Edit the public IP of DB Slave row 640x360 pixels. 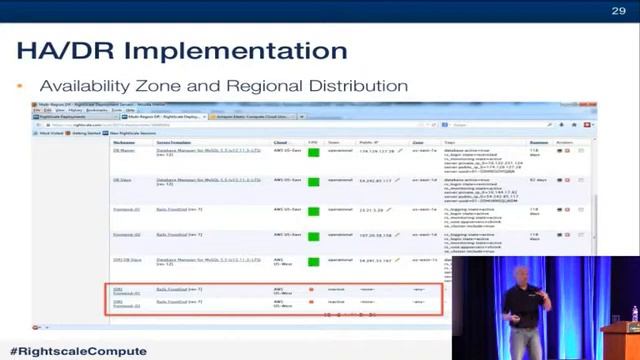397,180
